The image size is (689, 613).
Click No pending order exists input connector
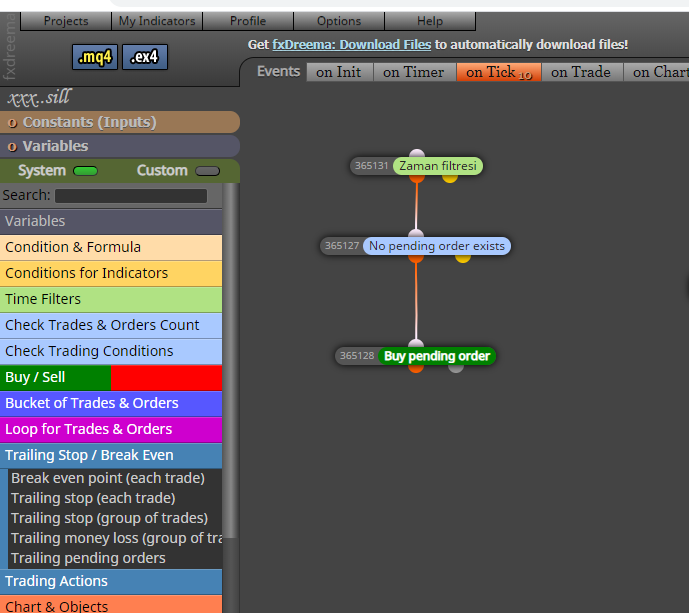416,233
